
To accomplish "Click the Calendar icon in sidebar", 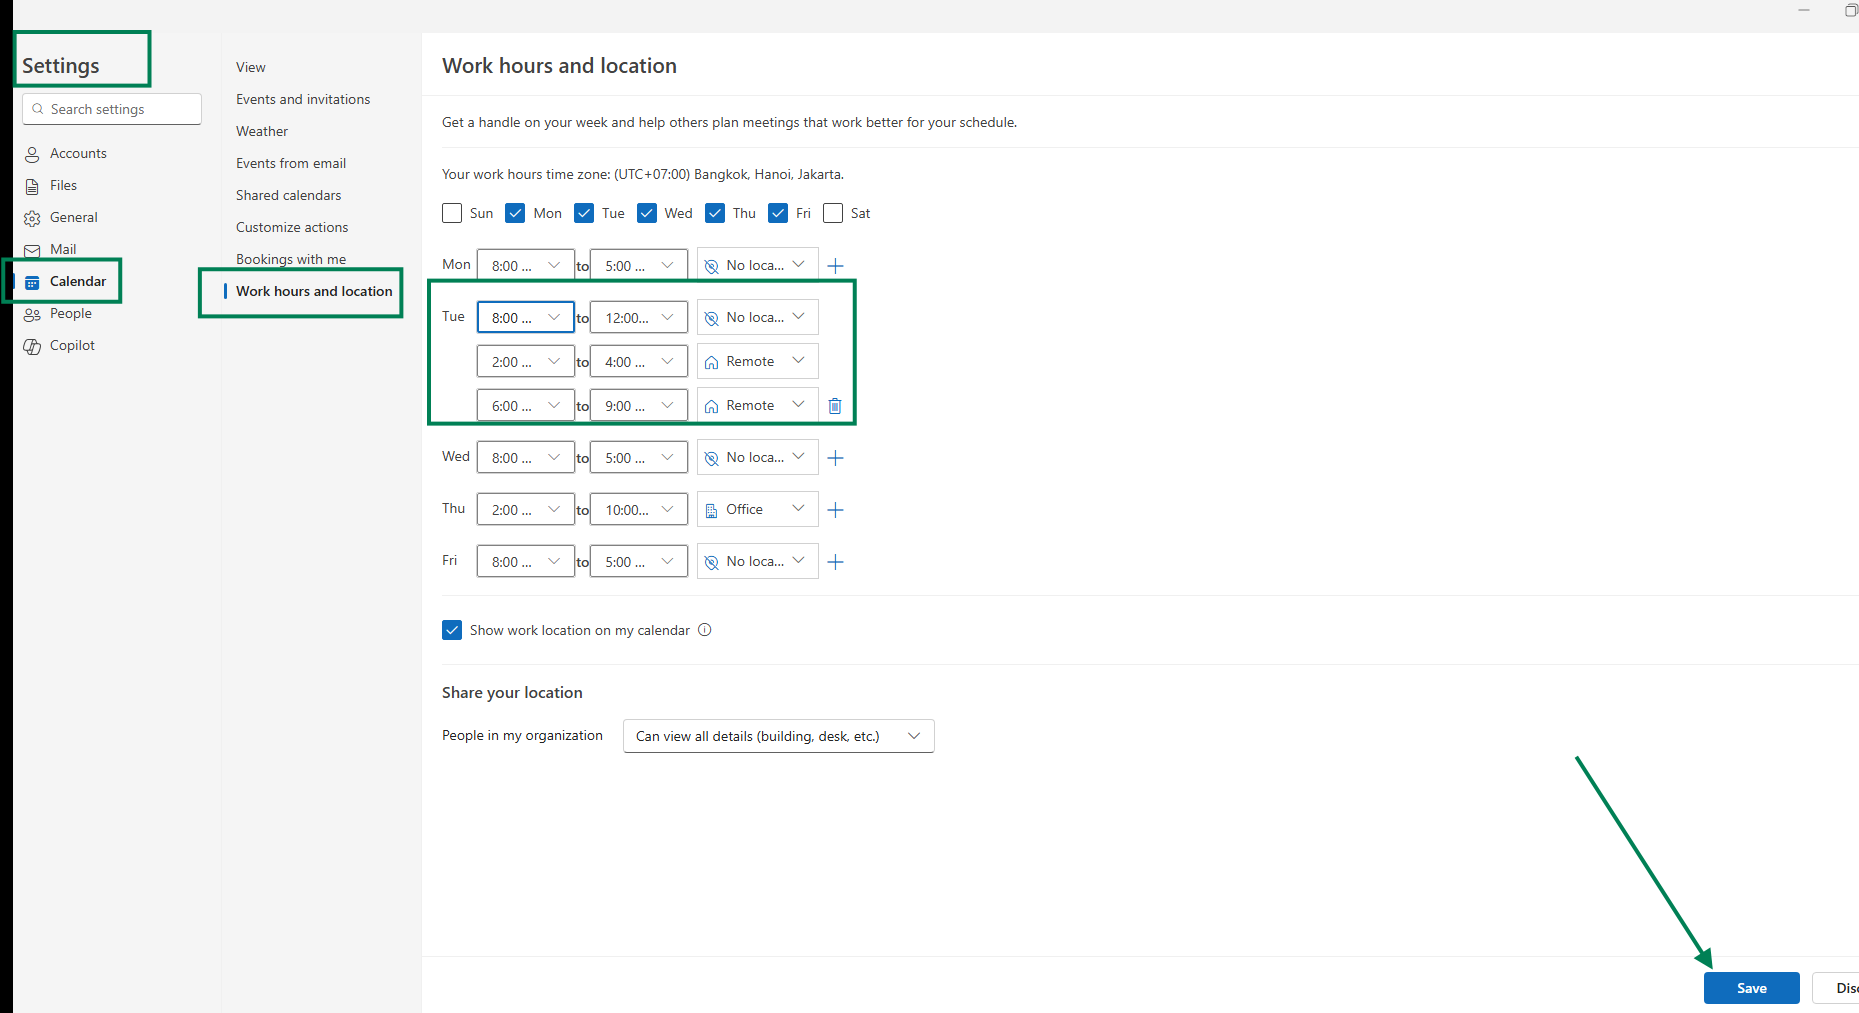I will (32, 282).
